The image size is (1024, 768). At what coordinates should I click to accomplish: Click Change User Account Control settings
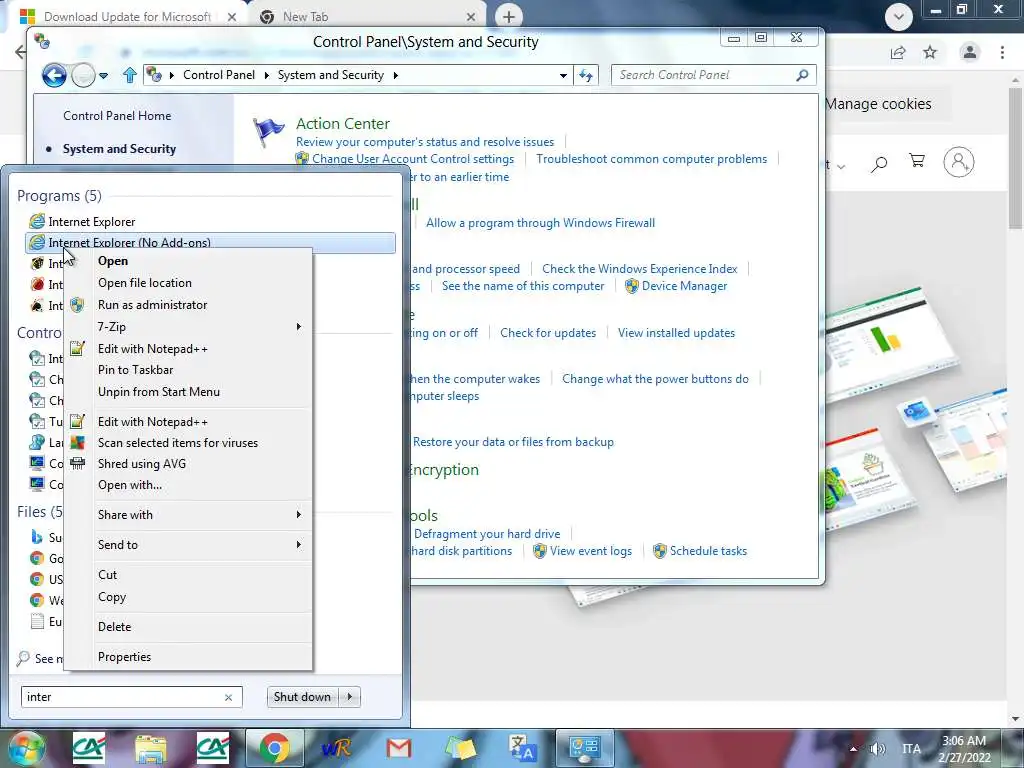pos(413,159)
